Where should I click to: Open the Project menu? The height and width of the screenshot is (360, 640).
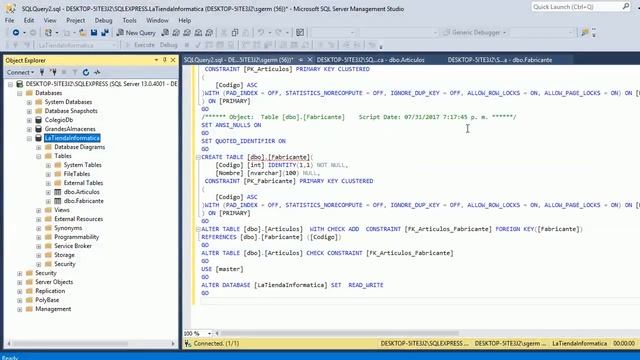[x=76, y=20]
